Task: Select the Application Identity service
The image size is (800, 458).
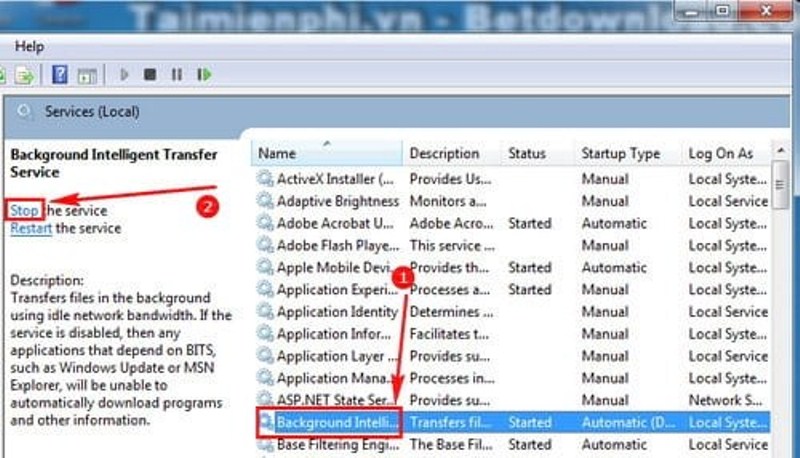Action: [513, 312]
